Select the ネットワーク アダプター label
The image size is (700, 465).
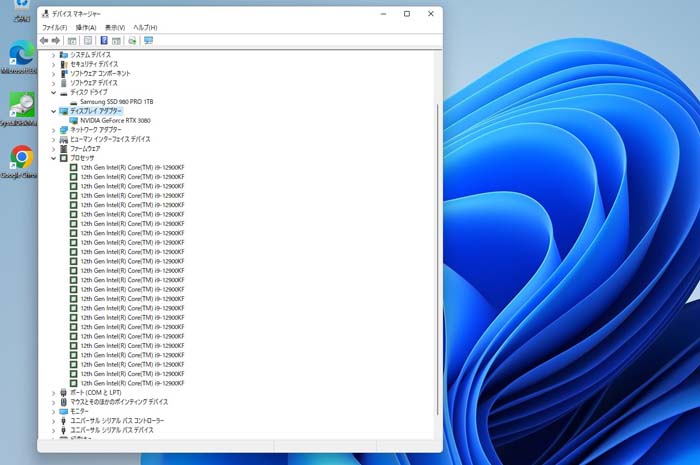pyautogui.click(x=96, y=130)
